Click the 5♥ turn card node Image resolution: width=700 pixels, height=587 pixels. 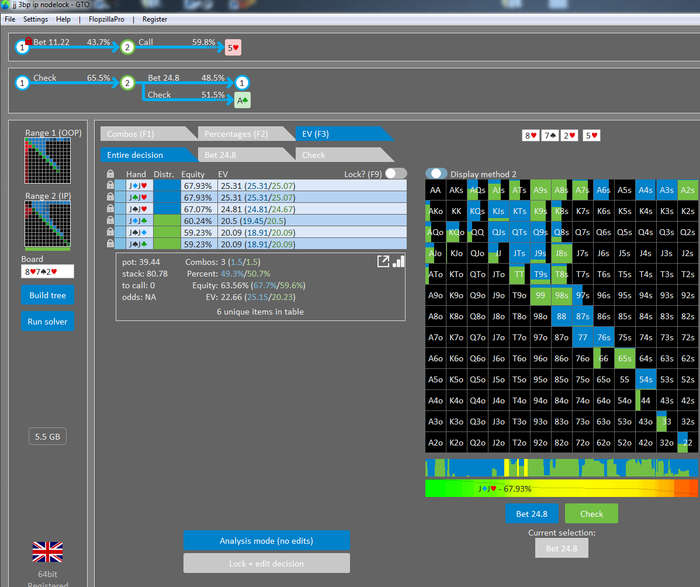tap(233, 47)
